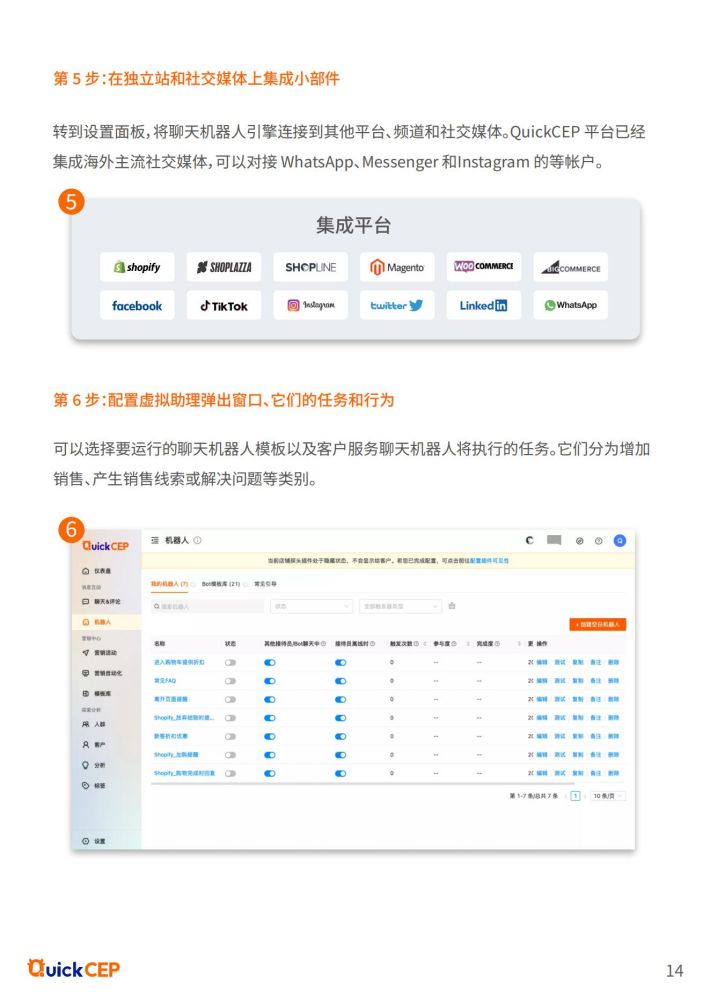710x1004 pixels.
Task: Click the Facebook logo tile
Action: [137, 305]
